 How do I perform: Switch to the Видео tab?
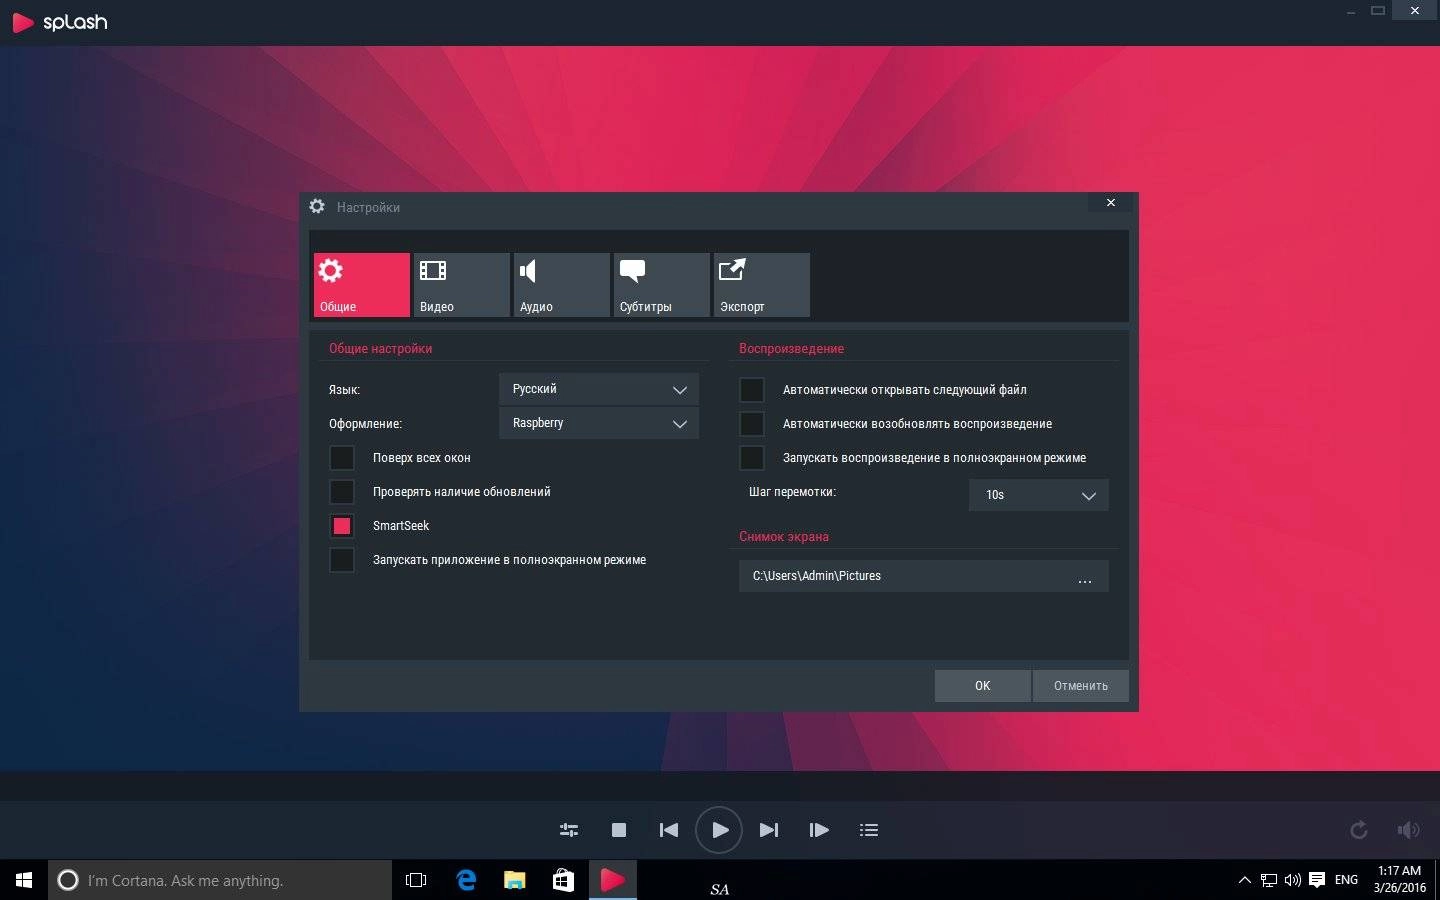tap(461, 285)
